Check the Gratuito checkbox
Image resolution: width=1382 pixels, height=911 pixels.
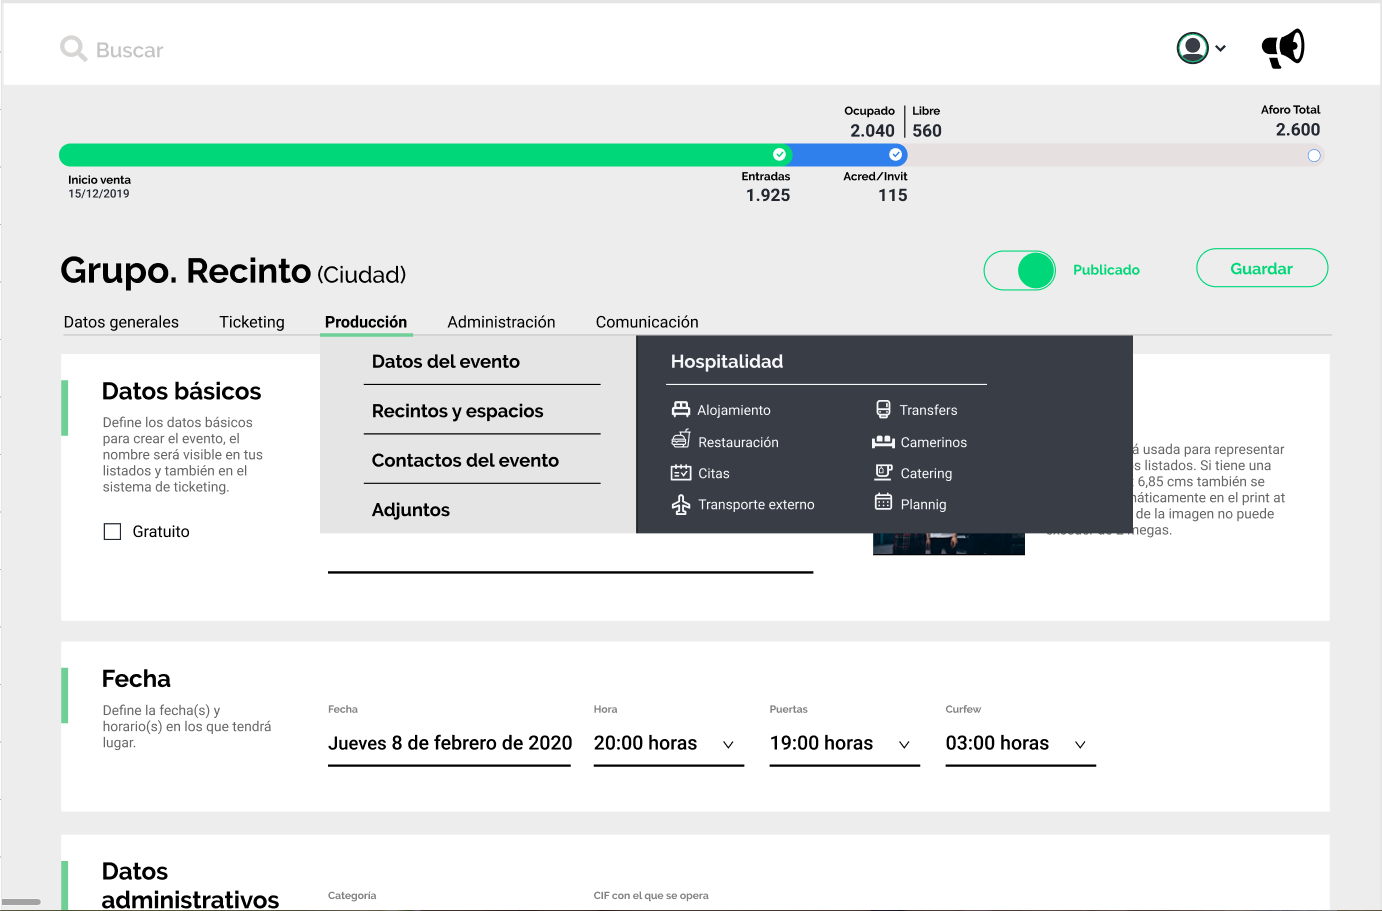(x=113, y=532)
